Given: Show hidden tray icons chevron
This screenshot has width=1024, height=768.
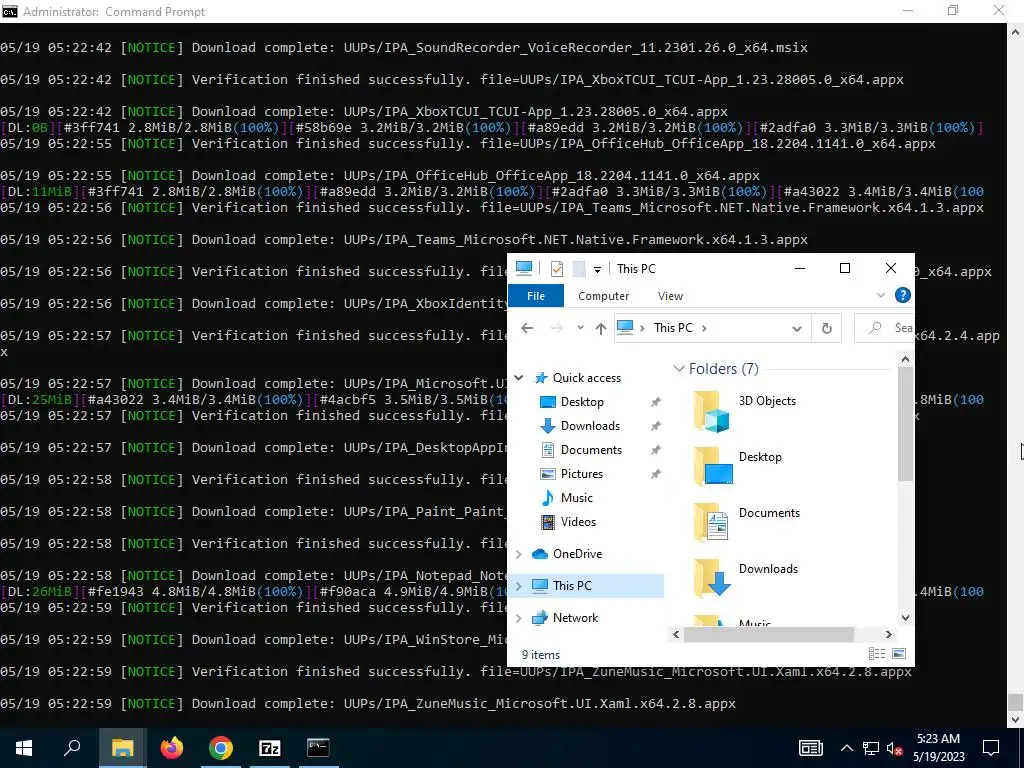Looking at the screenshot, I should coord(846,748).
